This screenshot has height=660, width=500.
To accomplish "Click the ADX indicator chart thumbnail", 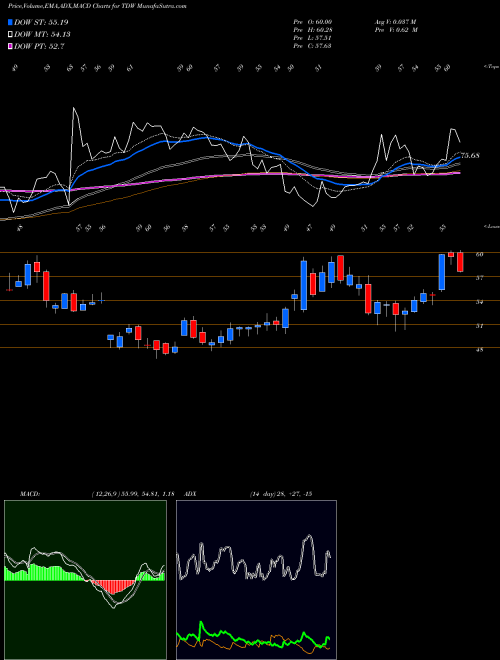I will pyautogui.click(x=256, y=580).
